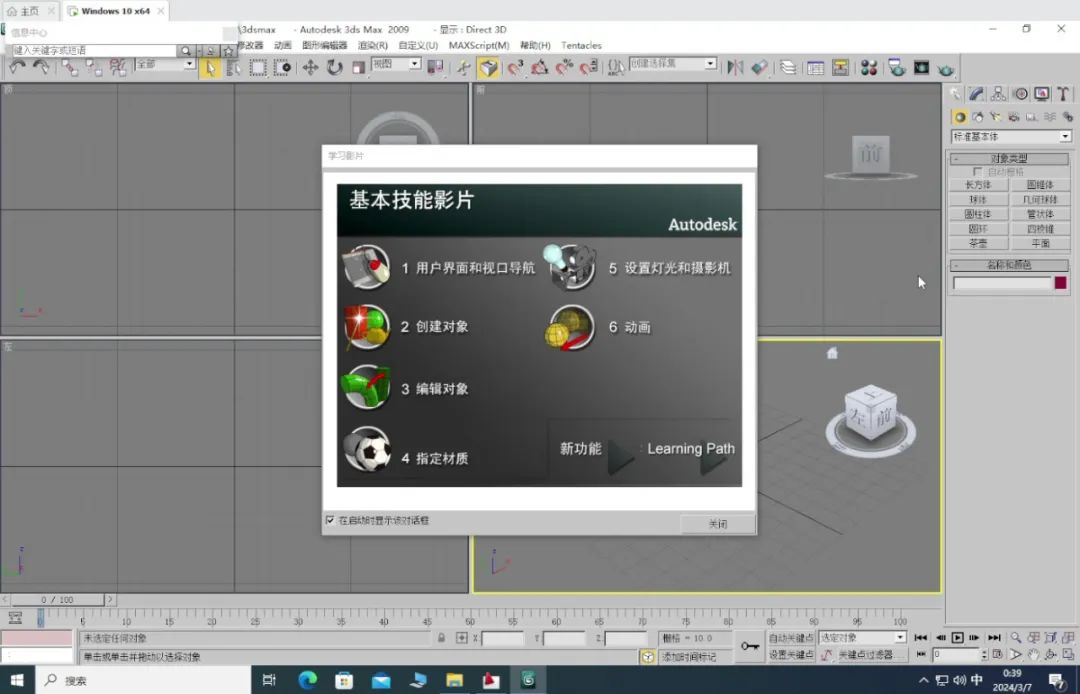The image size is (1080, 694).
Task: Open the 创建选择集 named selection dropdown
Action: point(673,63)
